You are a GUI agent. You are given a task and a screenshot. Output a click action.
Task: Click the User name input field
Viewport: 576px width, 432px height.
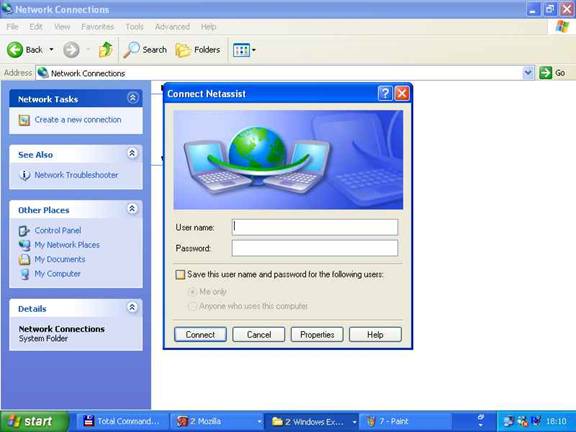(315, 227)
